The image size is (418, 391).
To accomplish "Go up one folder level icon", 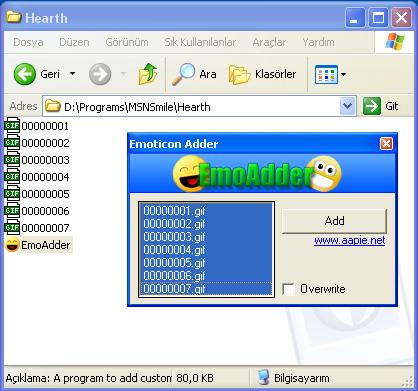I will coord(148,74).
